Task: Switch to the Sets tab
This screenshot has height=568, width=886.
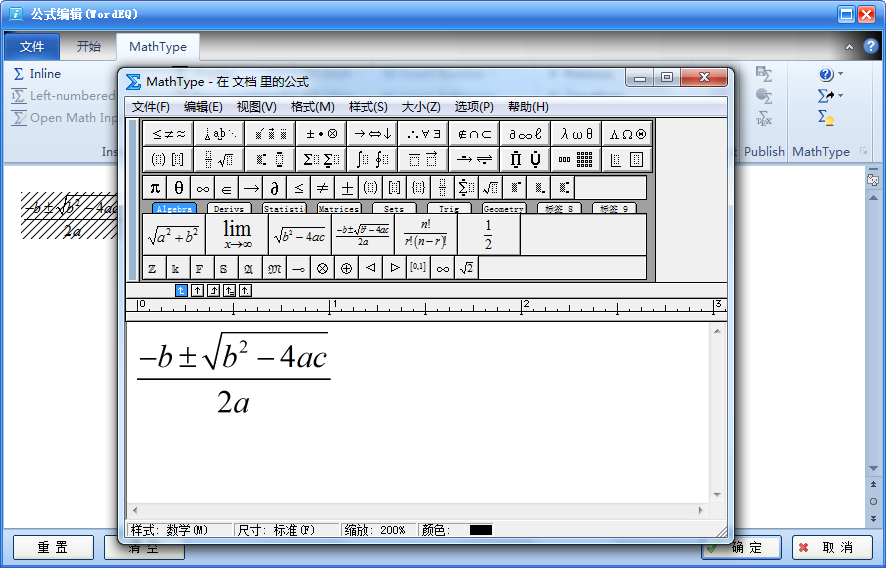Action: tap(394, 209)
